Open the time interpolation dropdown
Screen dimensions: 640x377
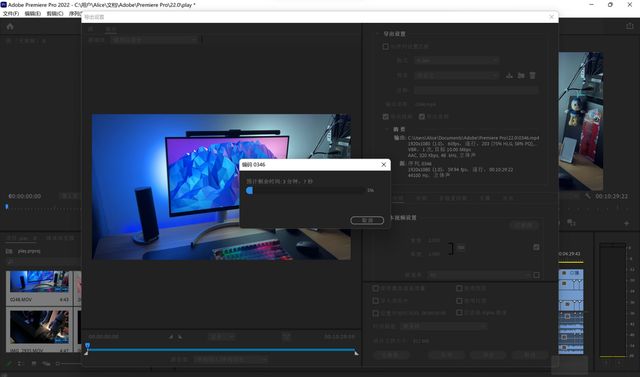pyautogui.click(x=443, y=326)
